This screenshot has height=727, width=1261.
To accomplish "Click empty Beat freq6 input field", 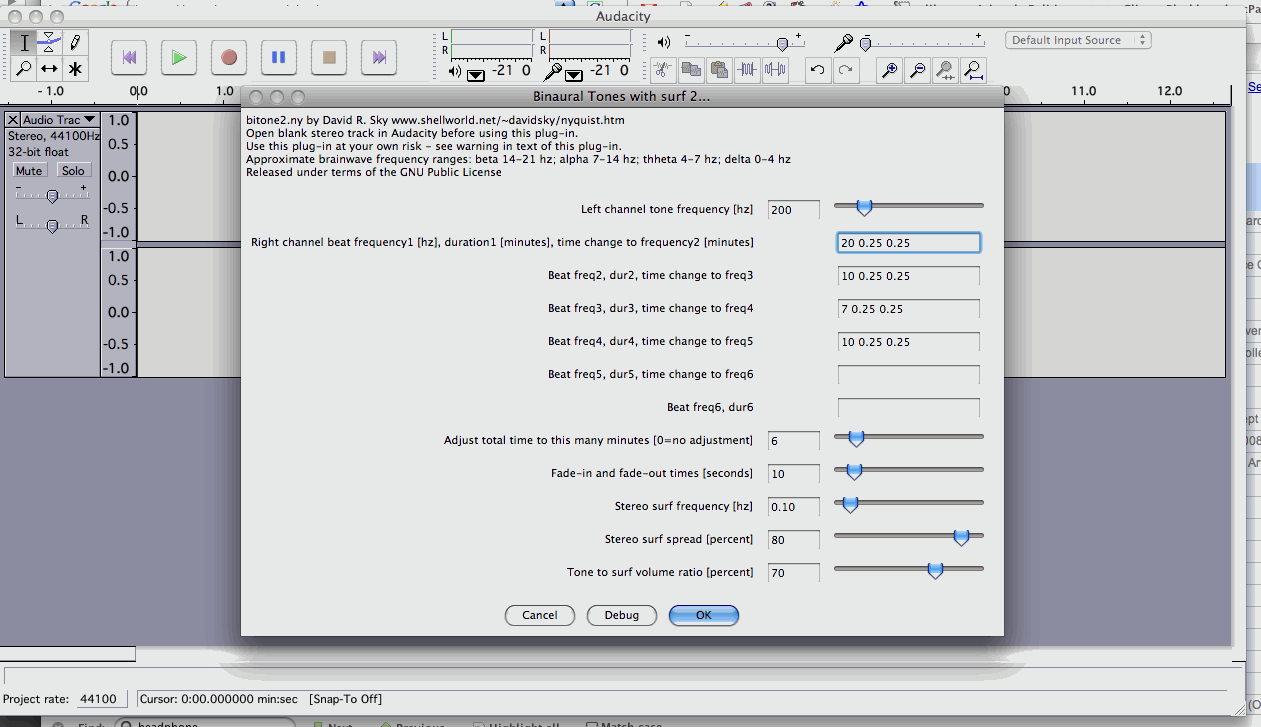I will 909,408.
